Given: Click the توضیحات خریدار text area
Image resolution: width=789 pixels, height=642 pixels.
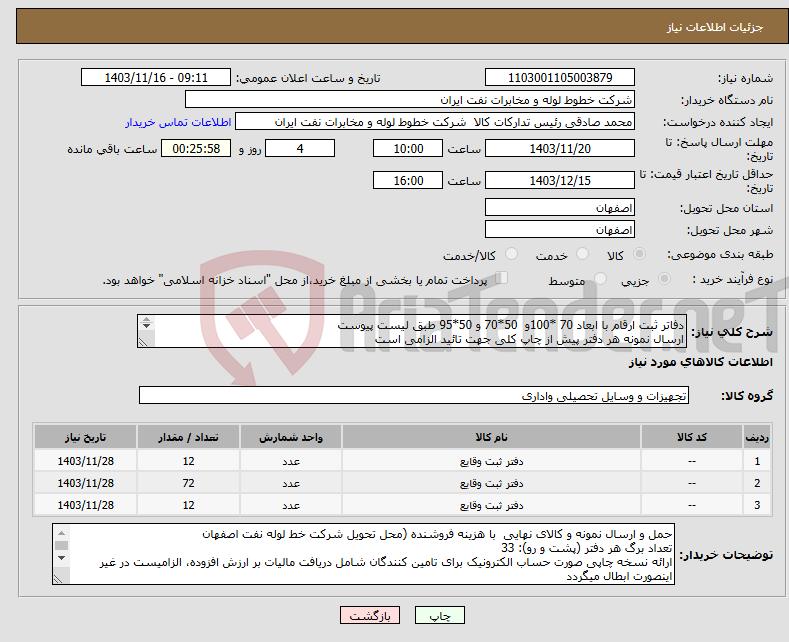Looking at the screenshot, I should click(363, 554).
